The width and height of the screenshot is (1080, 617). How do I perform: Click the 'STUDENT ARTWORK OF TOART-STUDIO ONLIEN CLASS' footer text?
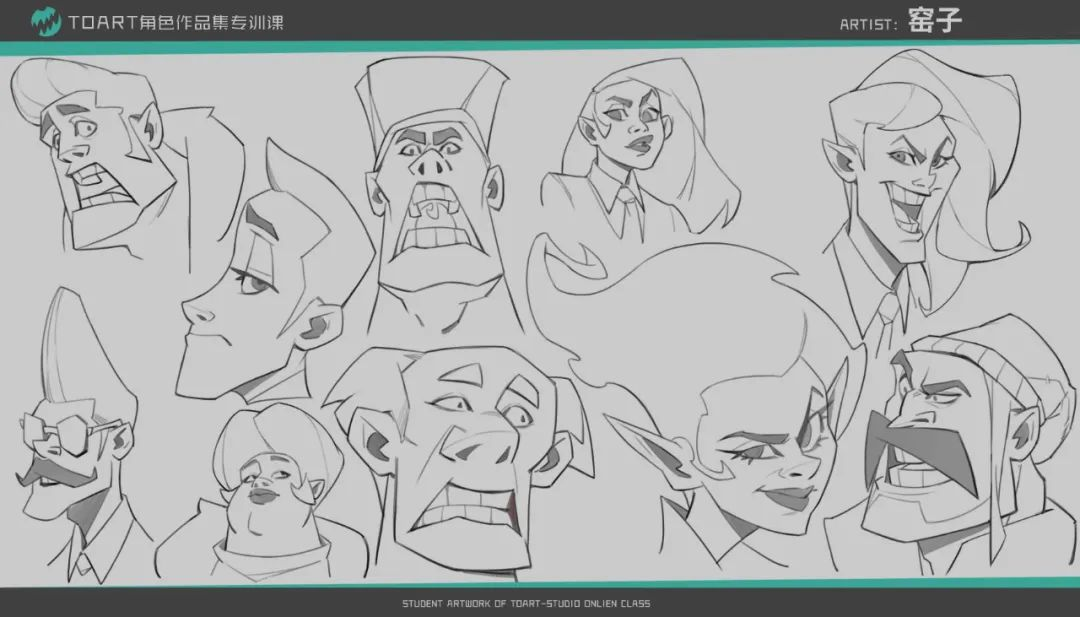(526, 603)
